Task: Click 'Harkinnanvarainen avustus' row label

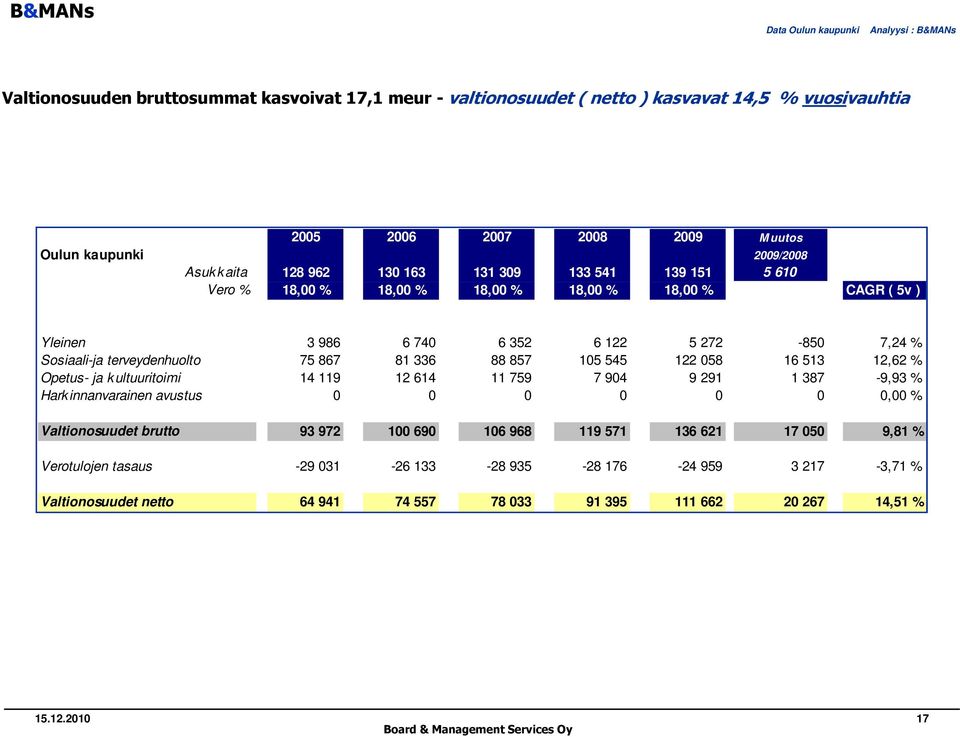Action: click(x=121, y=396)
